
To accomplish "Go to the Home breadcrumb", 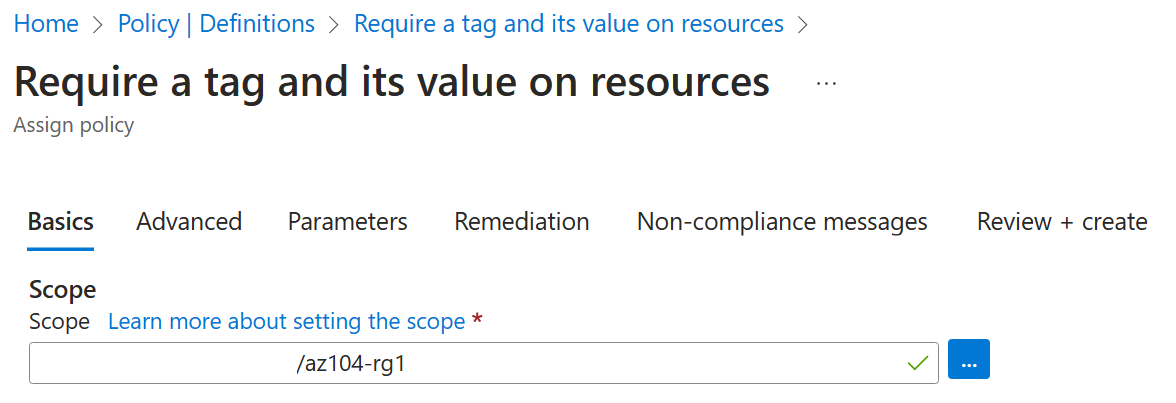I will (x=46, y=24).
